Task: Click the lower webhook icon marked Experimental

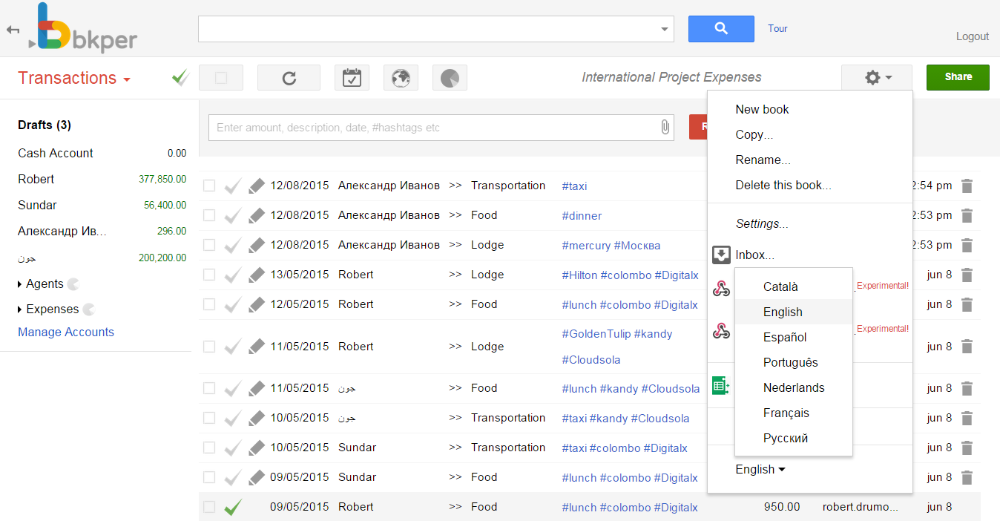Action: 721,331
